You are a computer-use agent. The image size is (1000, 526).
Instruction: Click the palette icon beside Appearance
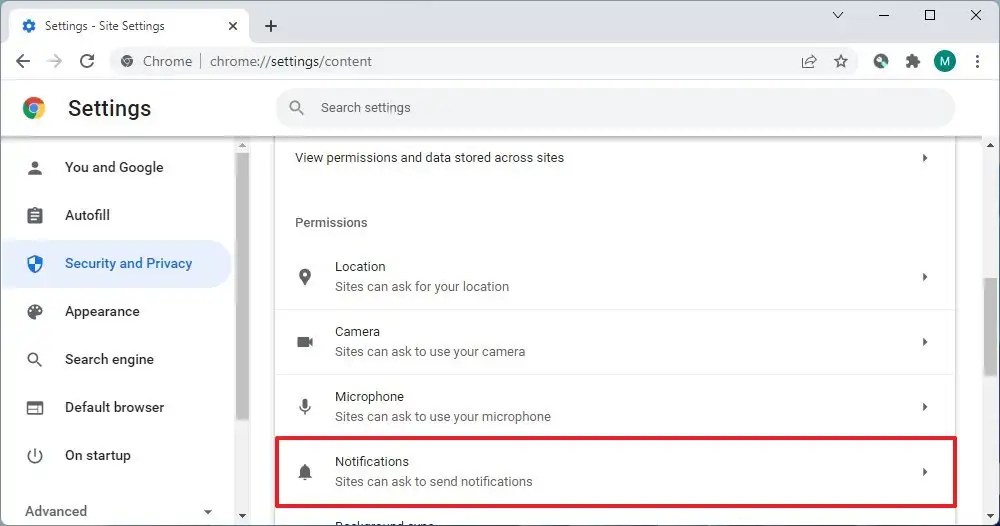pyautogui.click(x=35, y=311)
